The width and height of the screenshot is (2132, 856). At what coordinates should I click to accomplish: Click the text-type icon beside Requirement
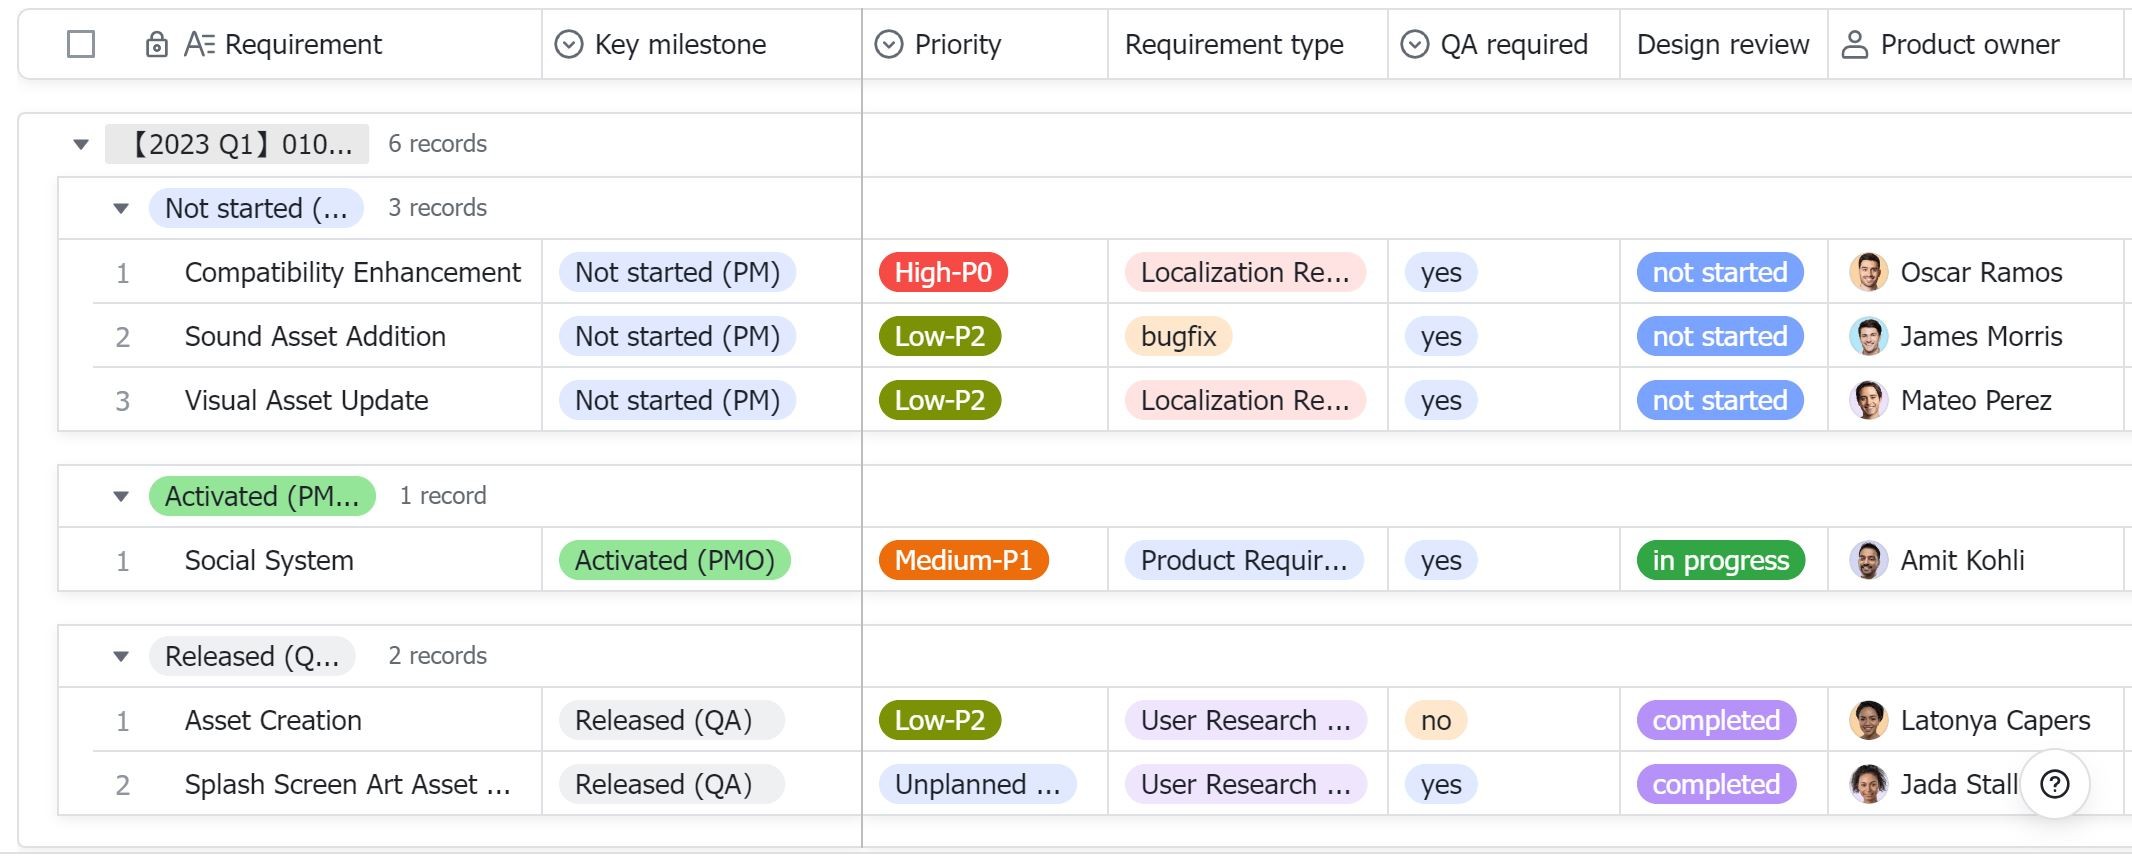coord(199,45)
